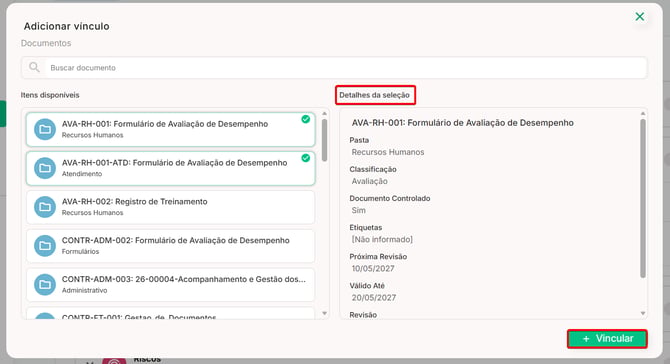
Task: Click folder icon of AVA-RH-001 Recursos Humanos item
Action: (x=45, y=129)
